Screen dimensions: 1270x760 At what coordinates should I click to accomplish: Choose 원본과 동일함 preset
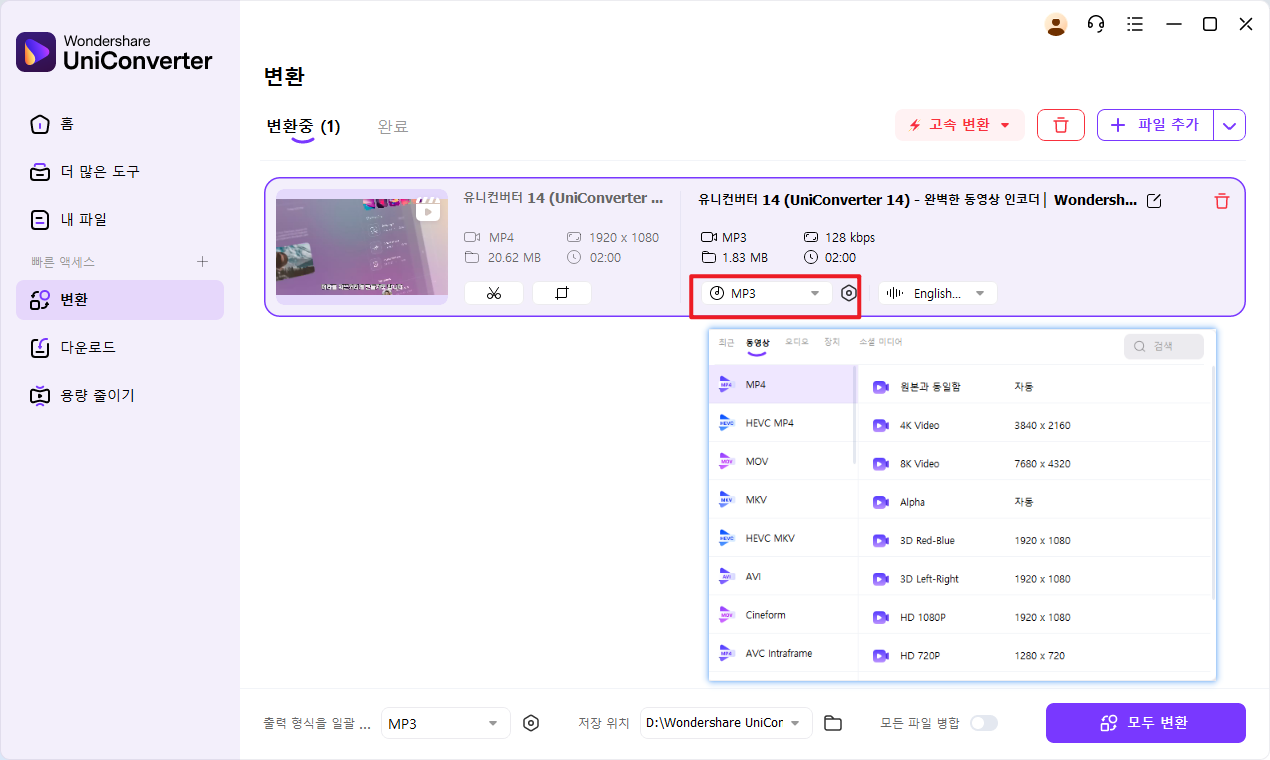pyautogui.click(x=1035, y=386)
